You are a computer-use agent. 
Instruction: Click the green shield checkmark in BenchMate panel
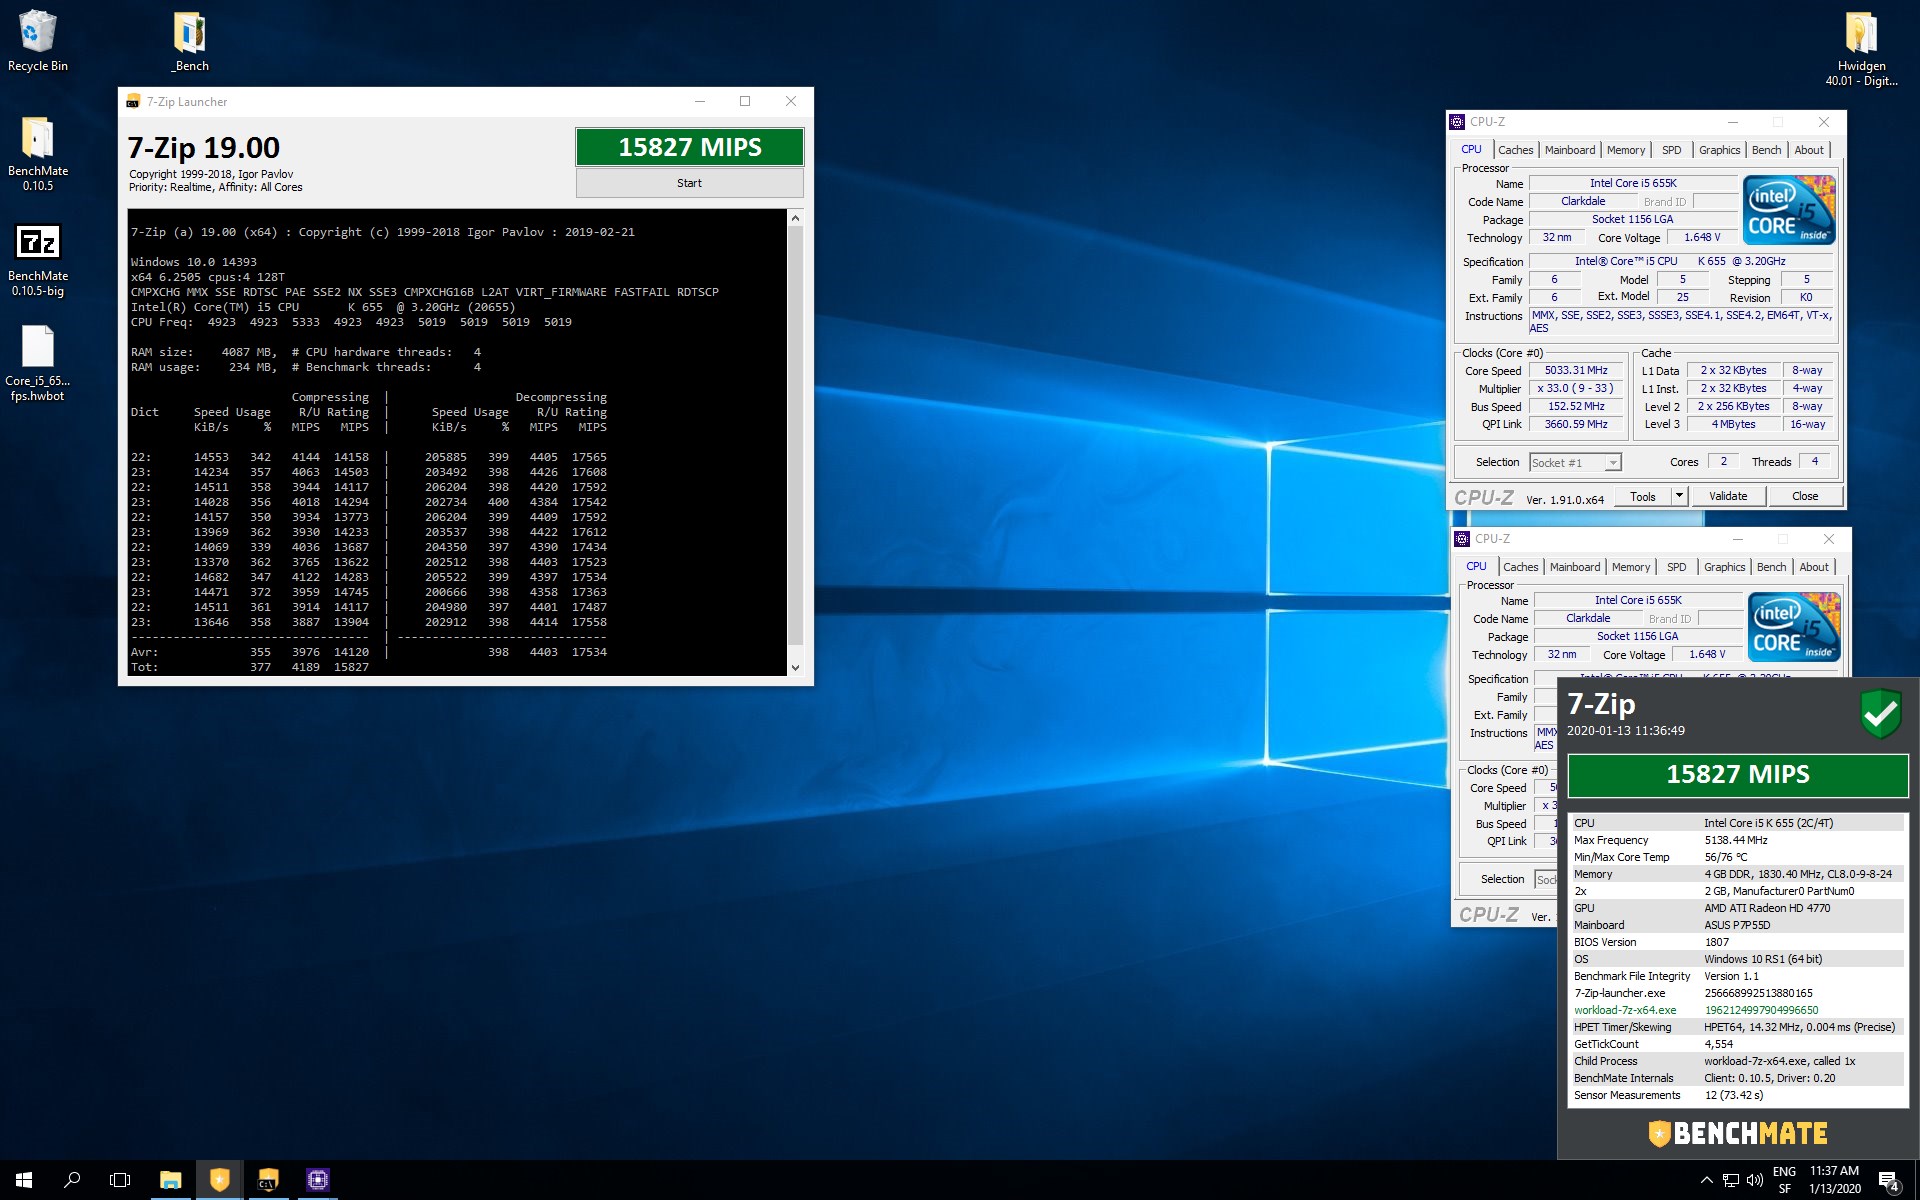pos(1880,713)
